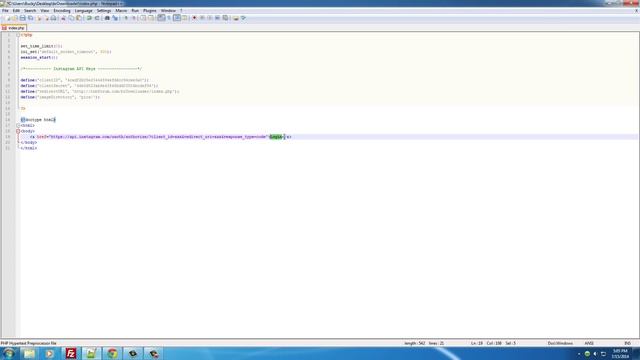
Task: Stop macro recording button
Action: [x=202, y=18]
